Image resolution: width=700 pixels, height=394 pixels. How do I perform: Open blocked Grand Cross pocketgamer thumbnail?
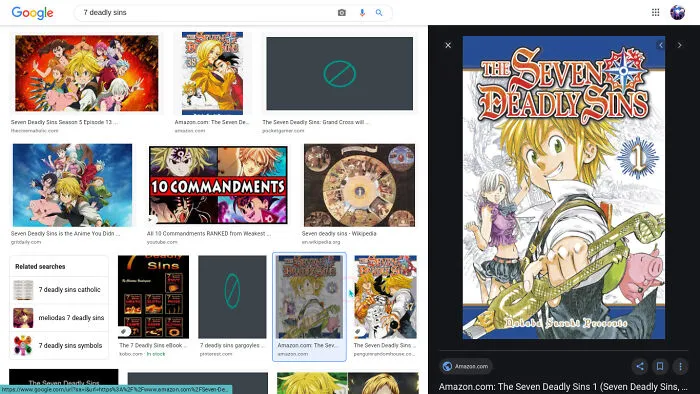pos(339,74)
